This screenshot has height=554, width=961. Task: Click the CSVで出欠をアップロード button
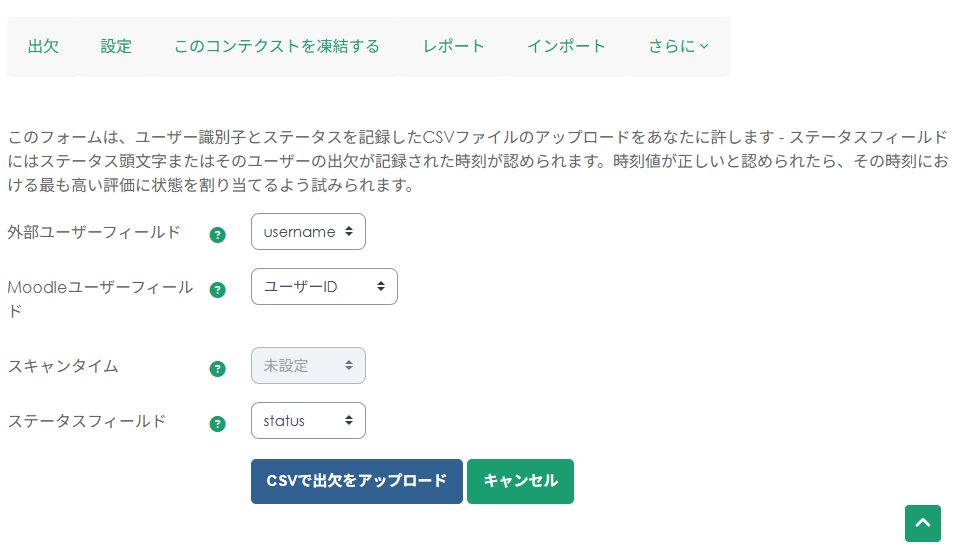pyautogui.click(x=356, y=481)
